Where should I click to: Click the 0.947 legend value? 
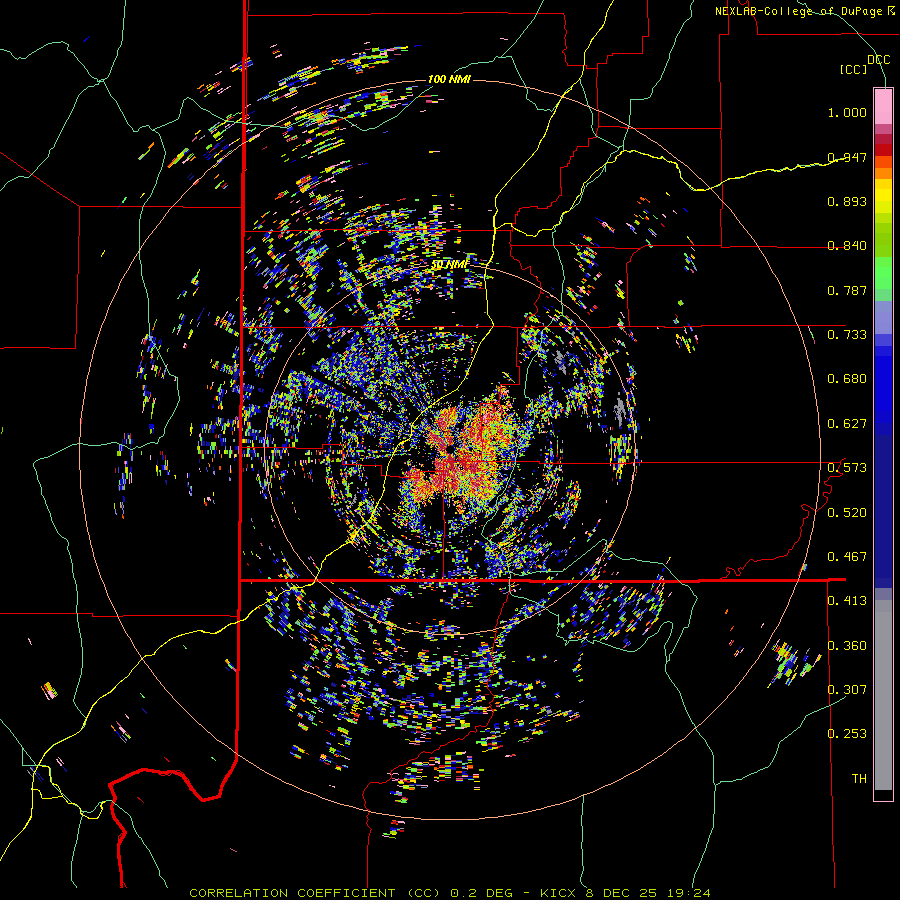[x=847, y=157]
